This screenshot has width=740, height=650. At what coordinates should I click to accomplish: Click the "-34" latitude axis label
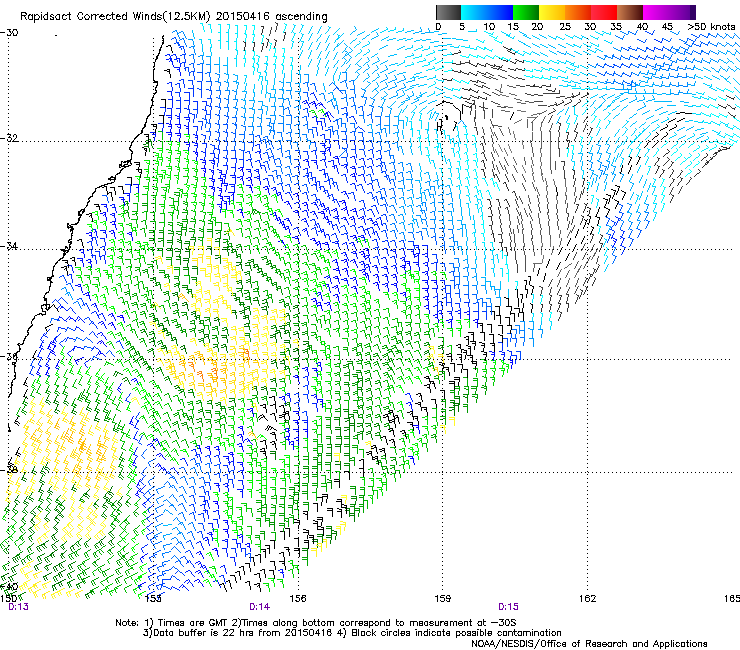[x=9, y=246]
